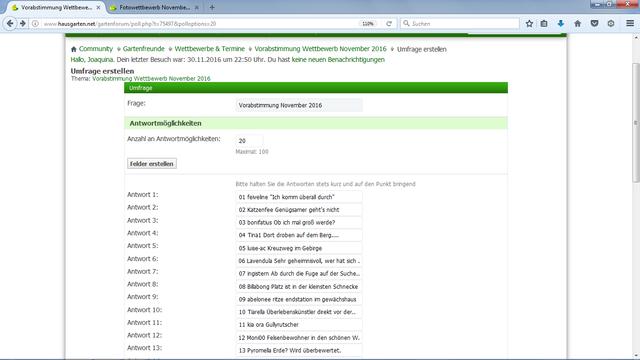Click the Anzahl an Antwortmöglichkeiten label
640x360 pixels.
[x=174, y=139]
